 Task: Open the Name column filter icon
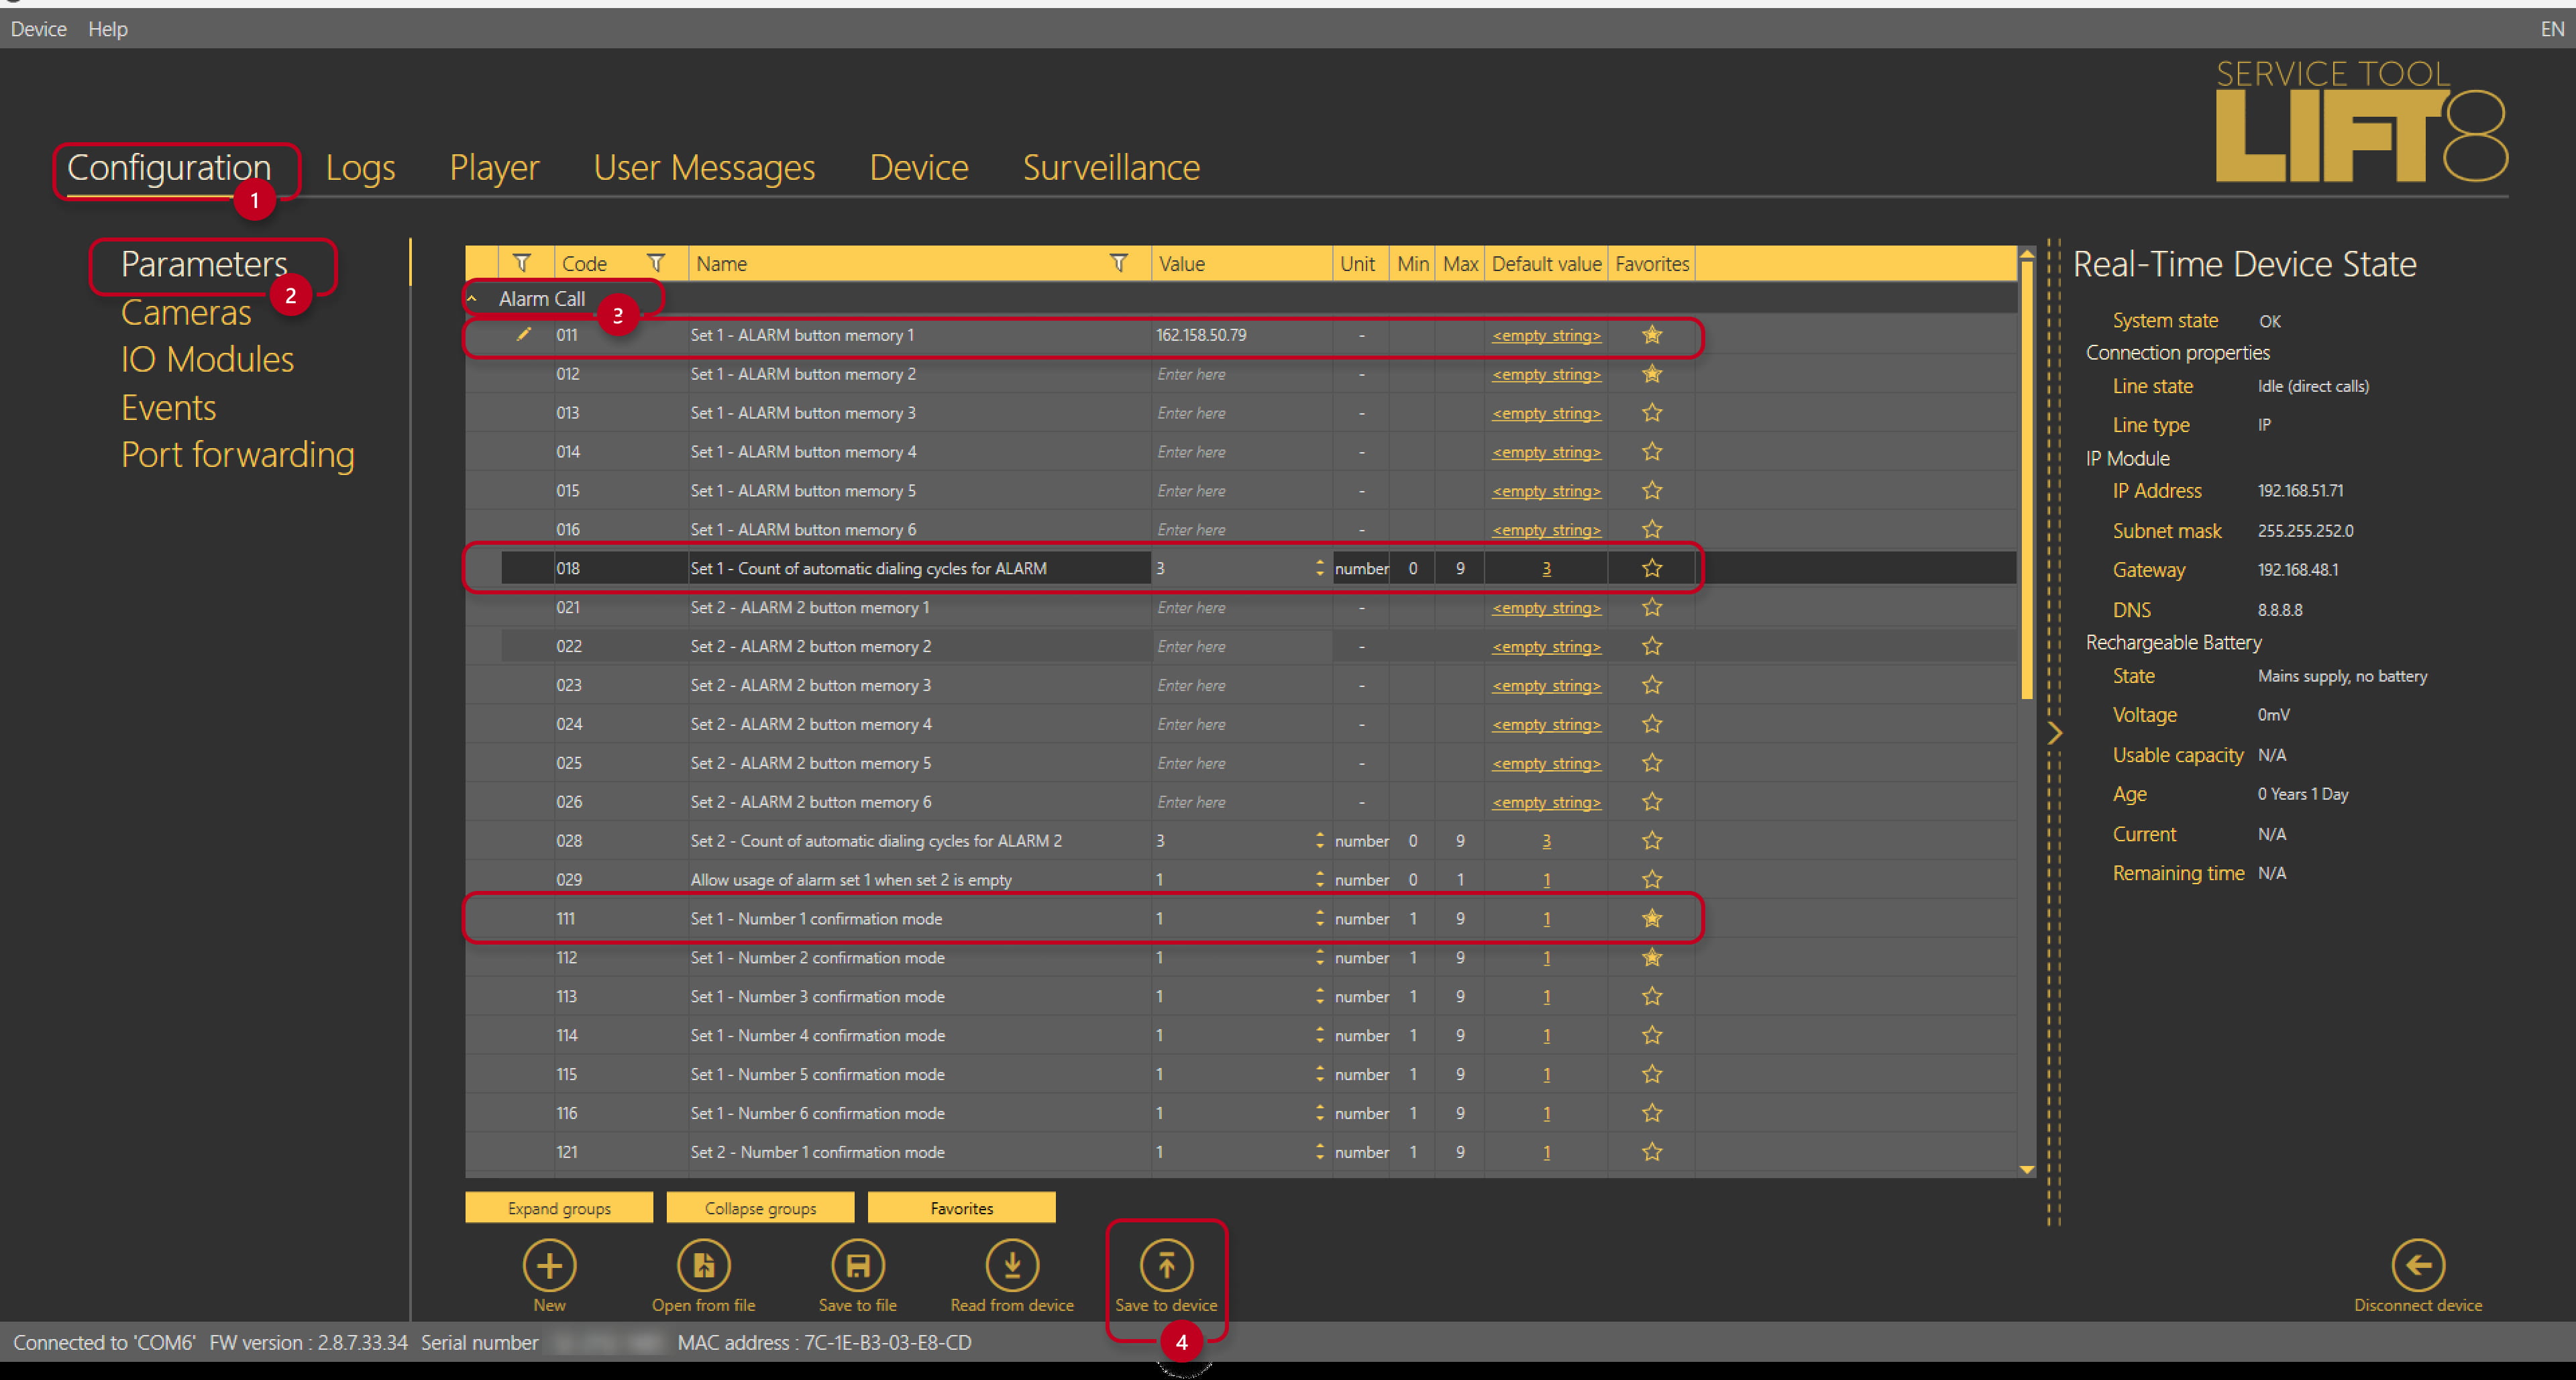pyautogui.click(x=1118, y=263)
